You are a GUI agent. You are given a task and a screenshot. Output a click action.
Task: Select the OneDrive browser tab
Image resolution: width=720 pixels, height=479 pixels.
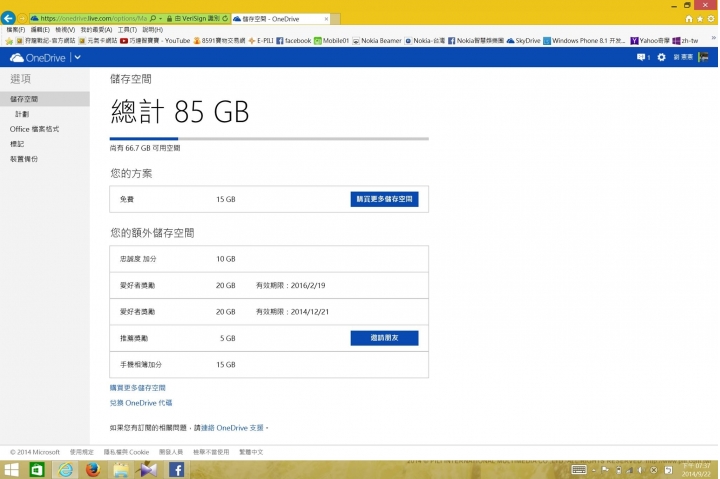(x=280, y=19)
